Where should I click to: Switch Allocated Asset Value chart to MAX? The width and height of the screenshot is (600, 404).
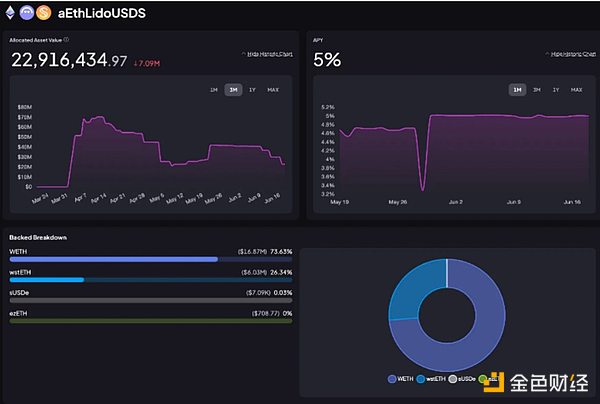coord(272,90)
